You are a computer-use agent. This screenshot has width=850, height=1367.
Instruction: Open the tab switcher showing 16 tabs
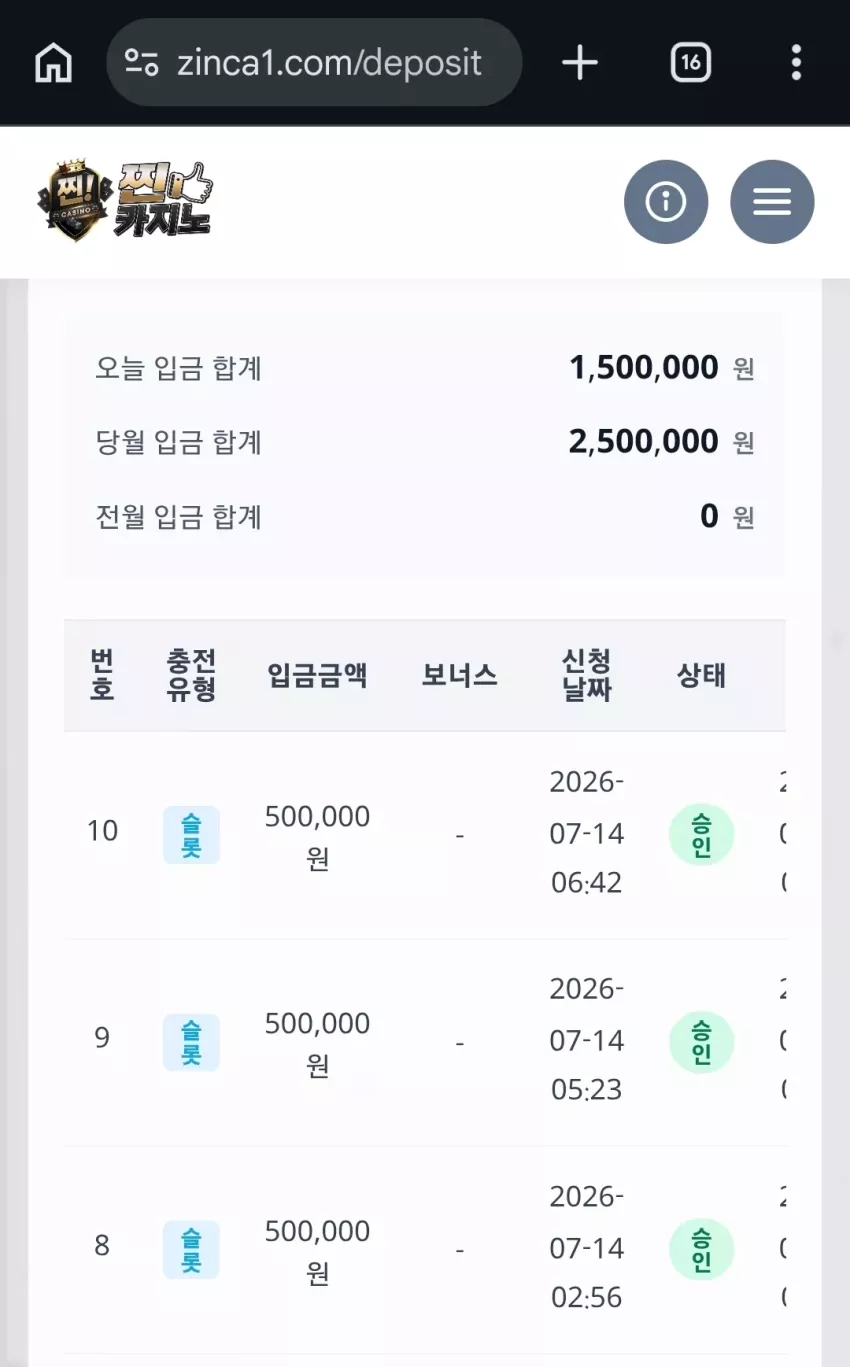(x=690, y=63)
